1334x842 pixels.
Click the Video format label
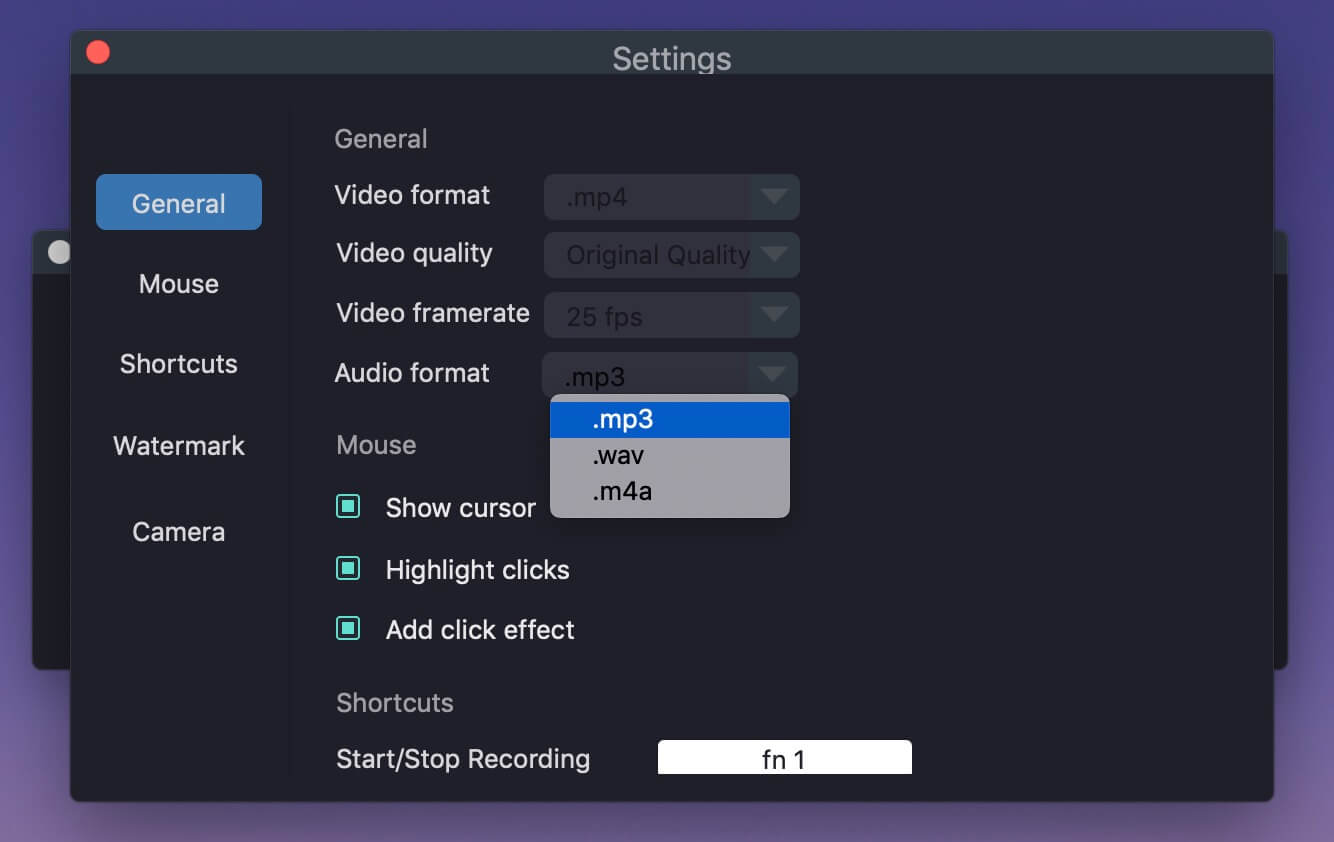(412, 195)
